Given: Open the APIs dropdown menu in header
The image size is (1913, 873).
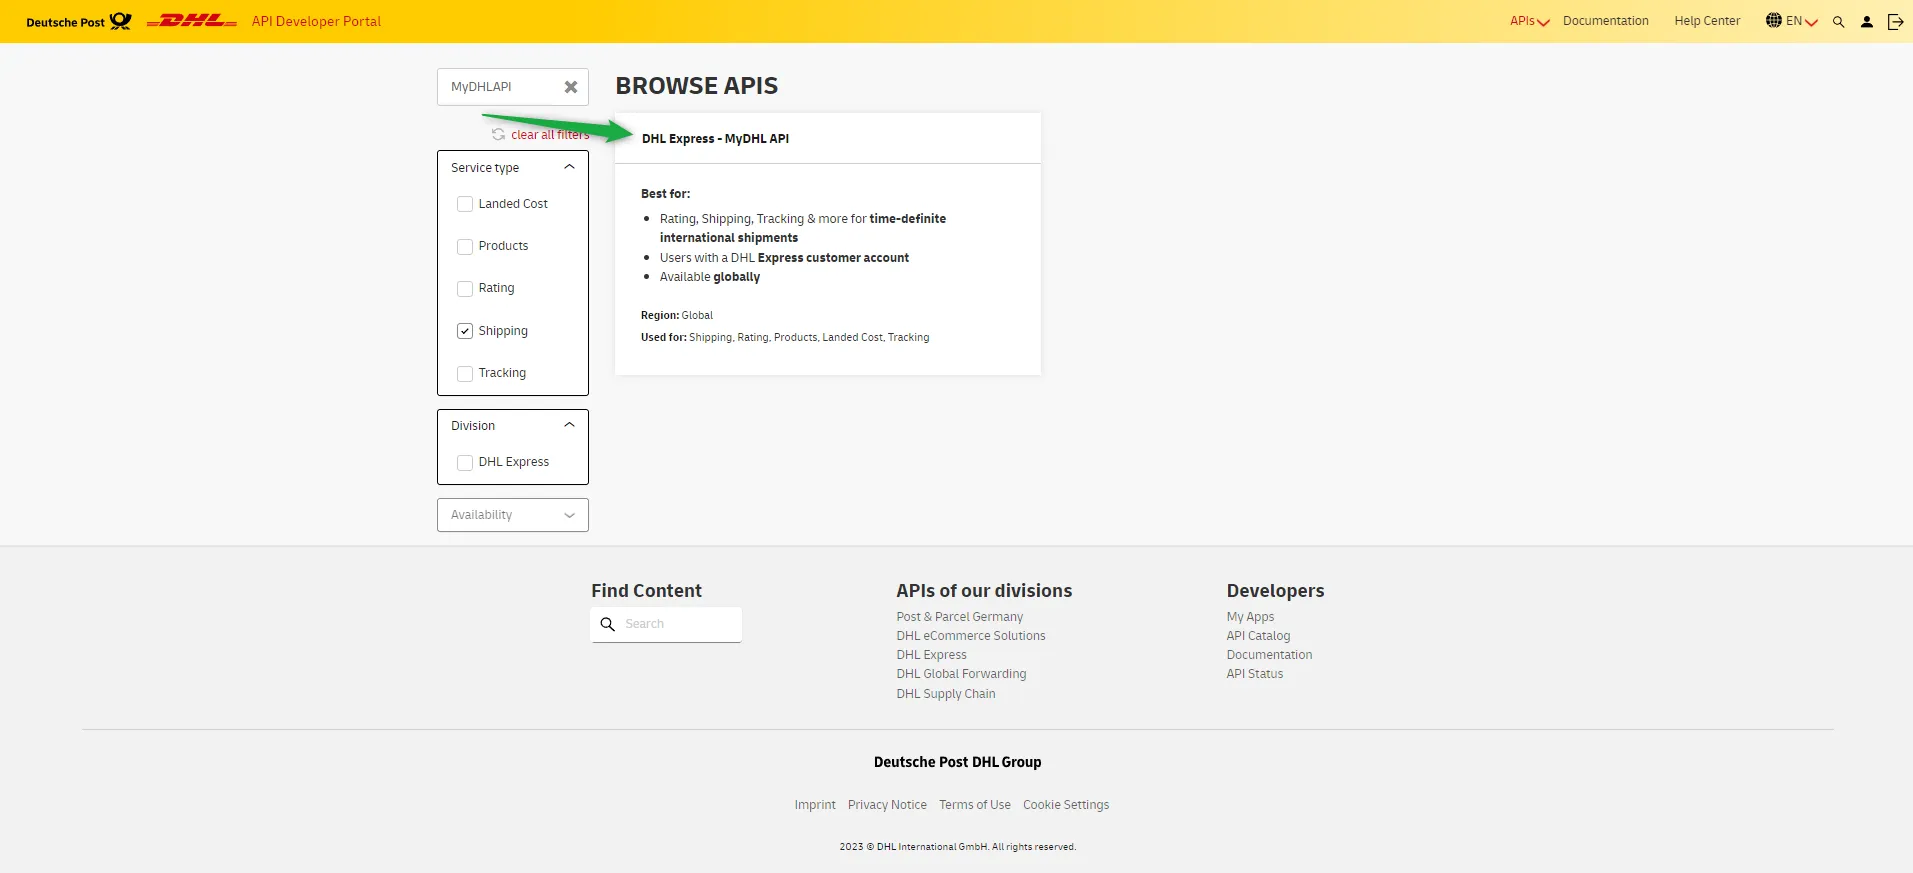Looking at the screenshot, I should pyautogui.click(x=1528, y=21).
